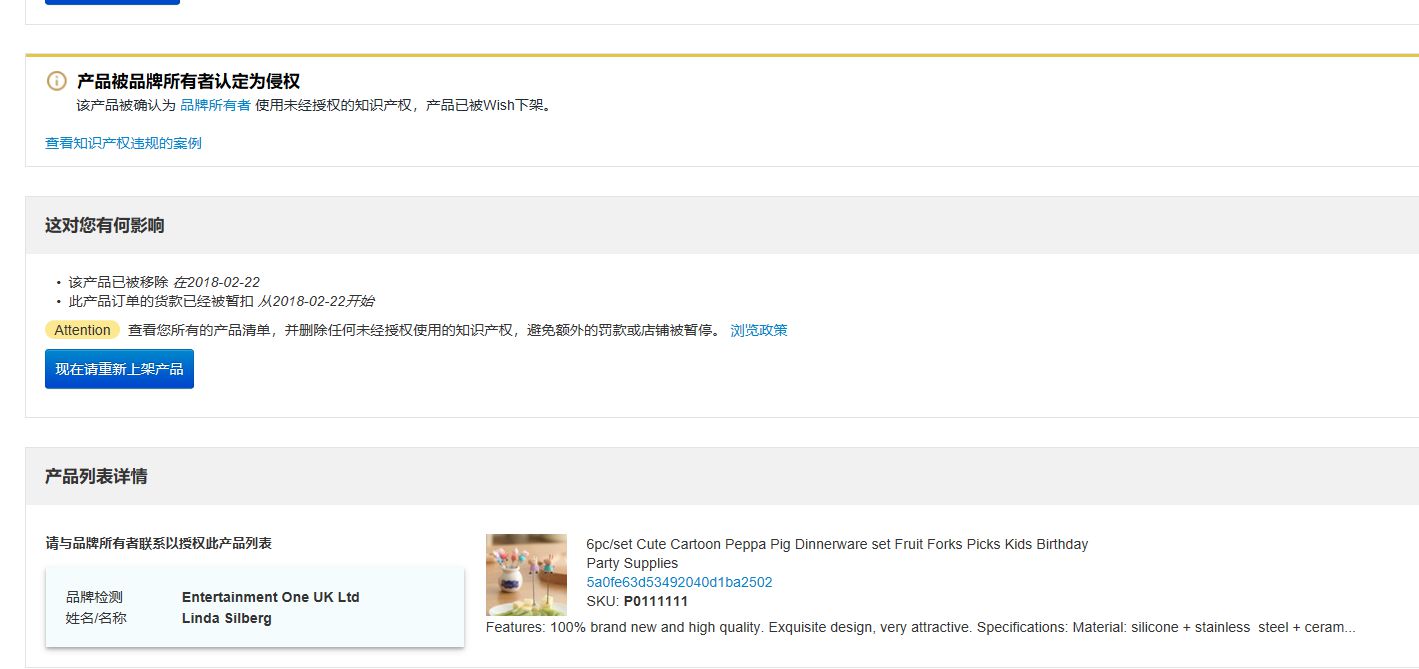Click the 现在请重新上架产品 button
Viewport: 1419px width, 669px height.
click(x=119, y=369)
